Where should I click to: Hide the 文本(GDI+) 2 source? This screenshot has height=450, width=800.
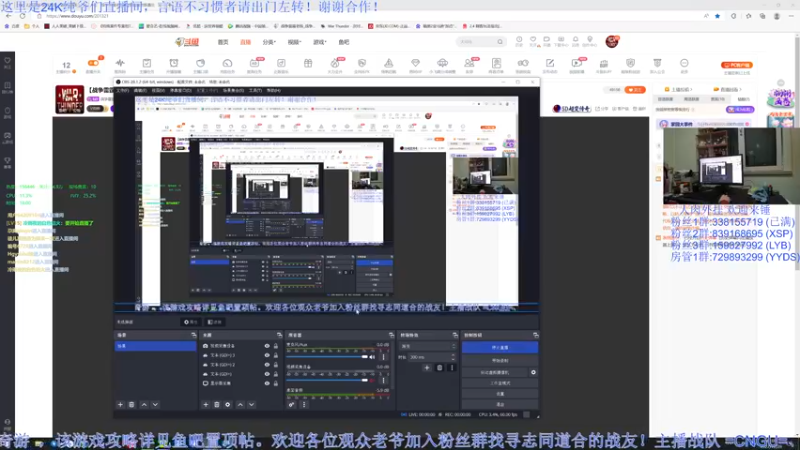click(x=267, y=365)
